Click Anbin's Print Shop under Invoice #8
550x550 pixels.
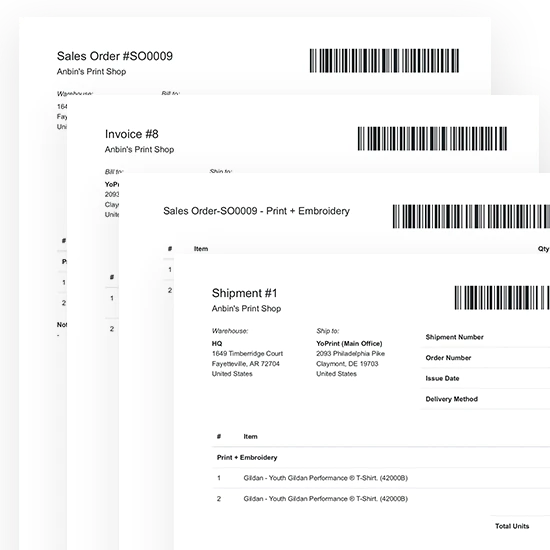139,149
